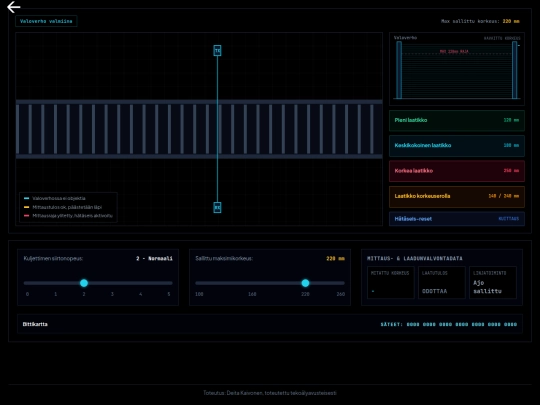This screenshot has width=540, height=405.
Task: Click the red legend entry Mittausraja ylitetty
Action: [68, 216]
